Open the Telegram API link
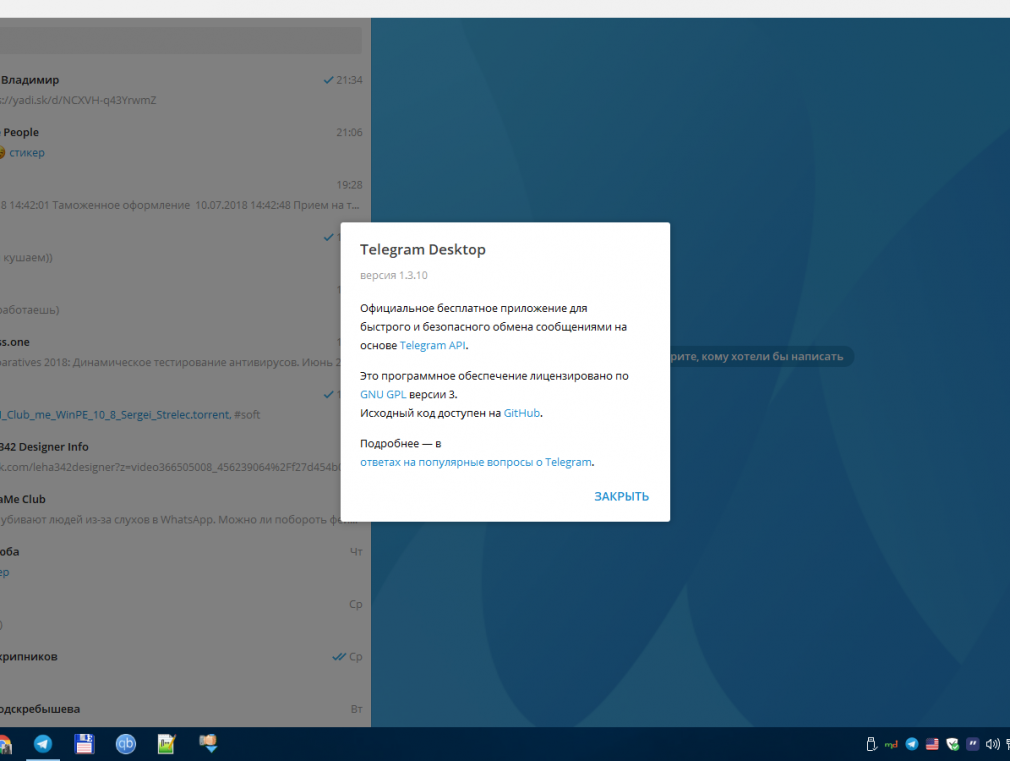The width and height of the screenshot is (1010, 761). click(432, 345)
